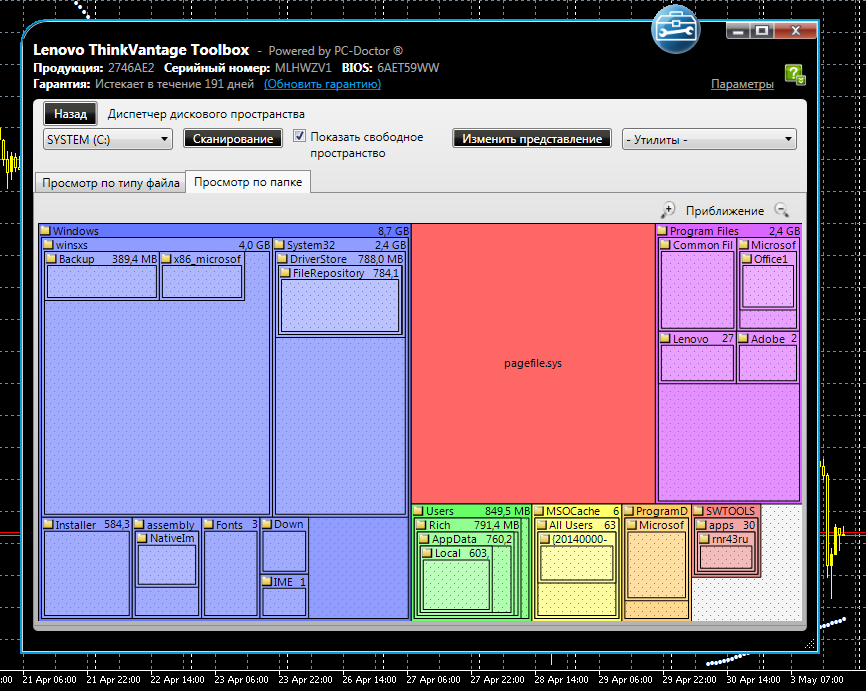
Task: Click the zoom out magnifier icon
Action: pos(781,209)
